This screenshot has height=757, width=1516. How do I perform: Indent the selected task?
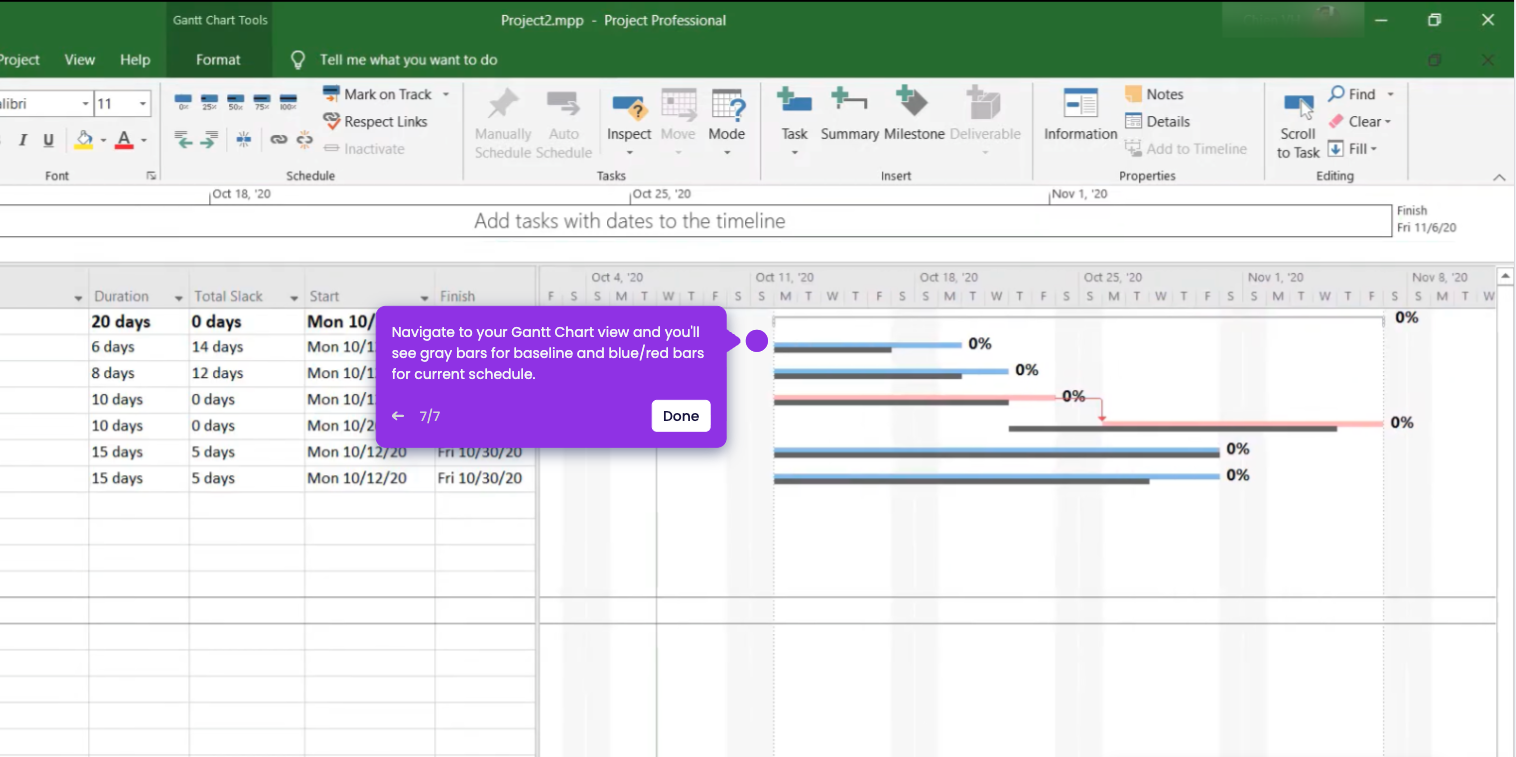click(x=209, y=140)
